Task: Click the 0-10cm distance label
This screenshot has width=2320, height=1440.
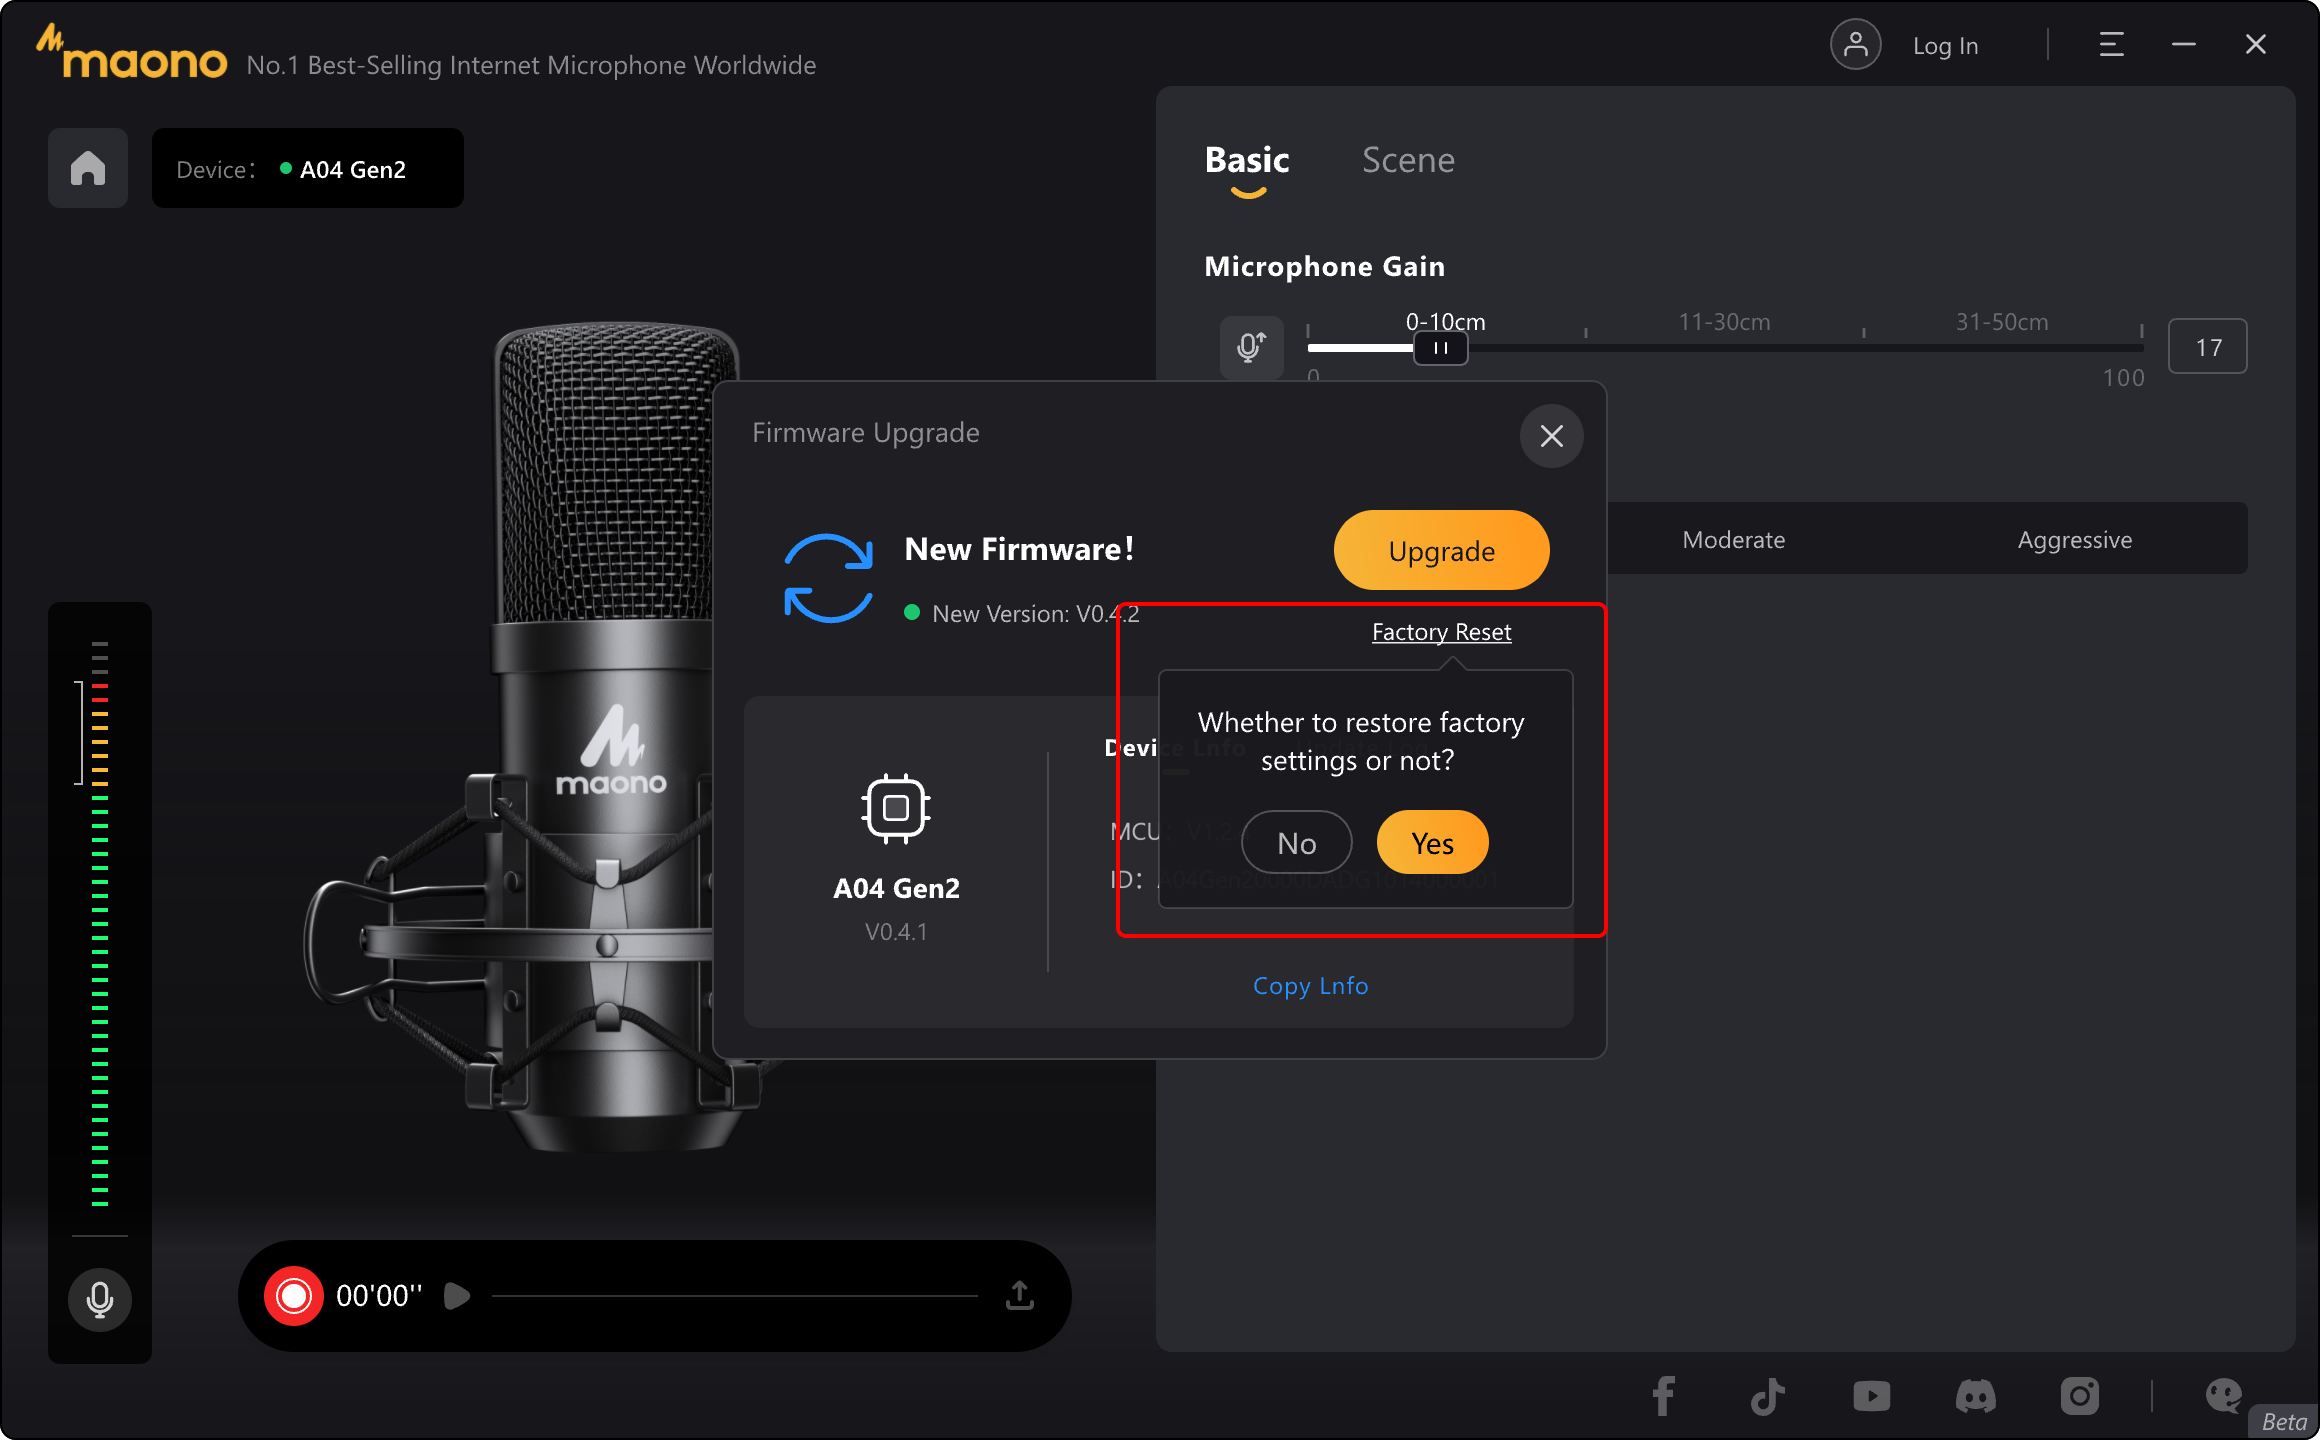Action: pos(1446,322)
